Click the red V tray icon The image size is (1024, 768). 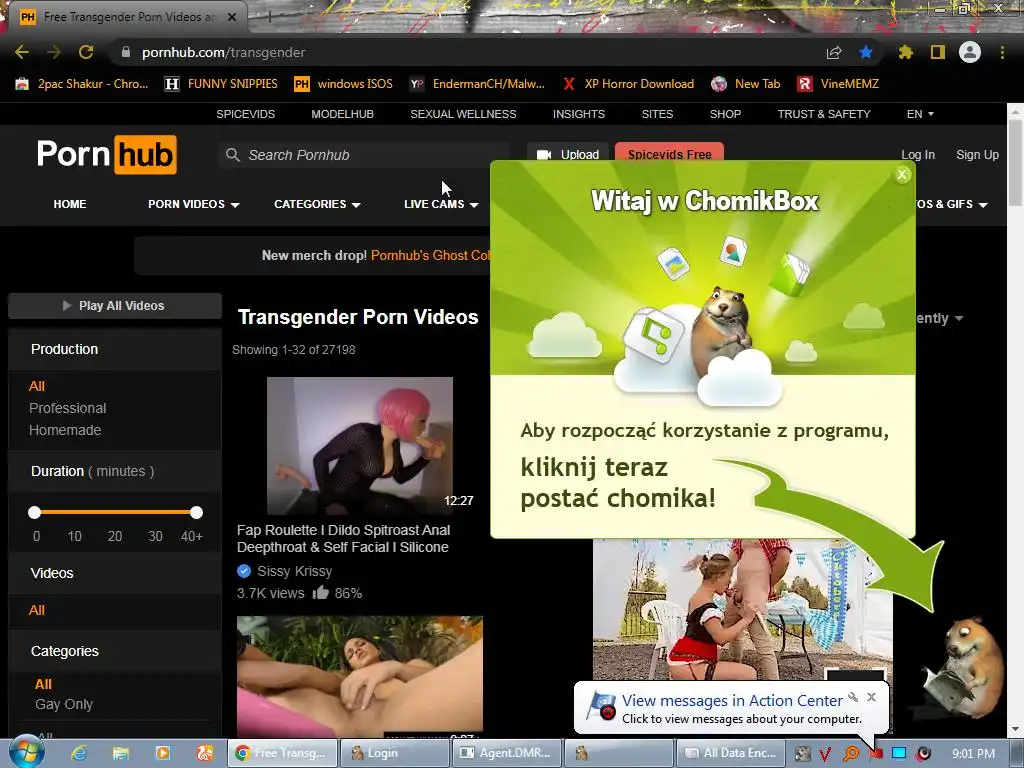coord(825,754)
